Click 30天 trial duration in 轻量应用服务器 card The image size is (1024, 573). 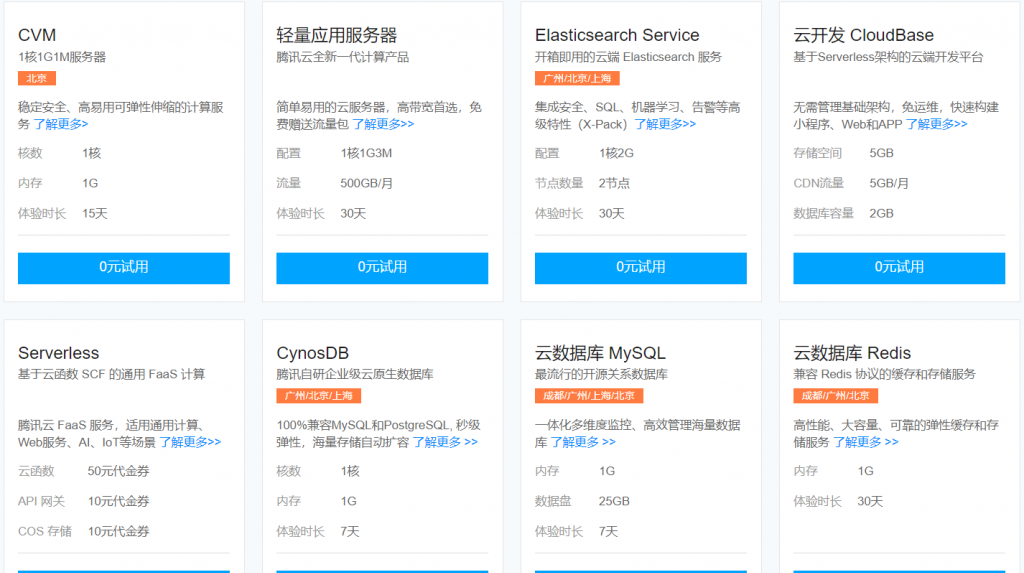pos(353,214)
